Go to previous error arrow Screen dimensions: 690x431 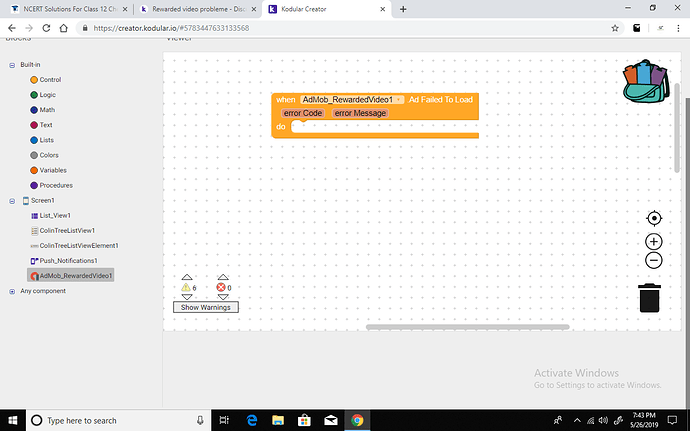[223, 277]
